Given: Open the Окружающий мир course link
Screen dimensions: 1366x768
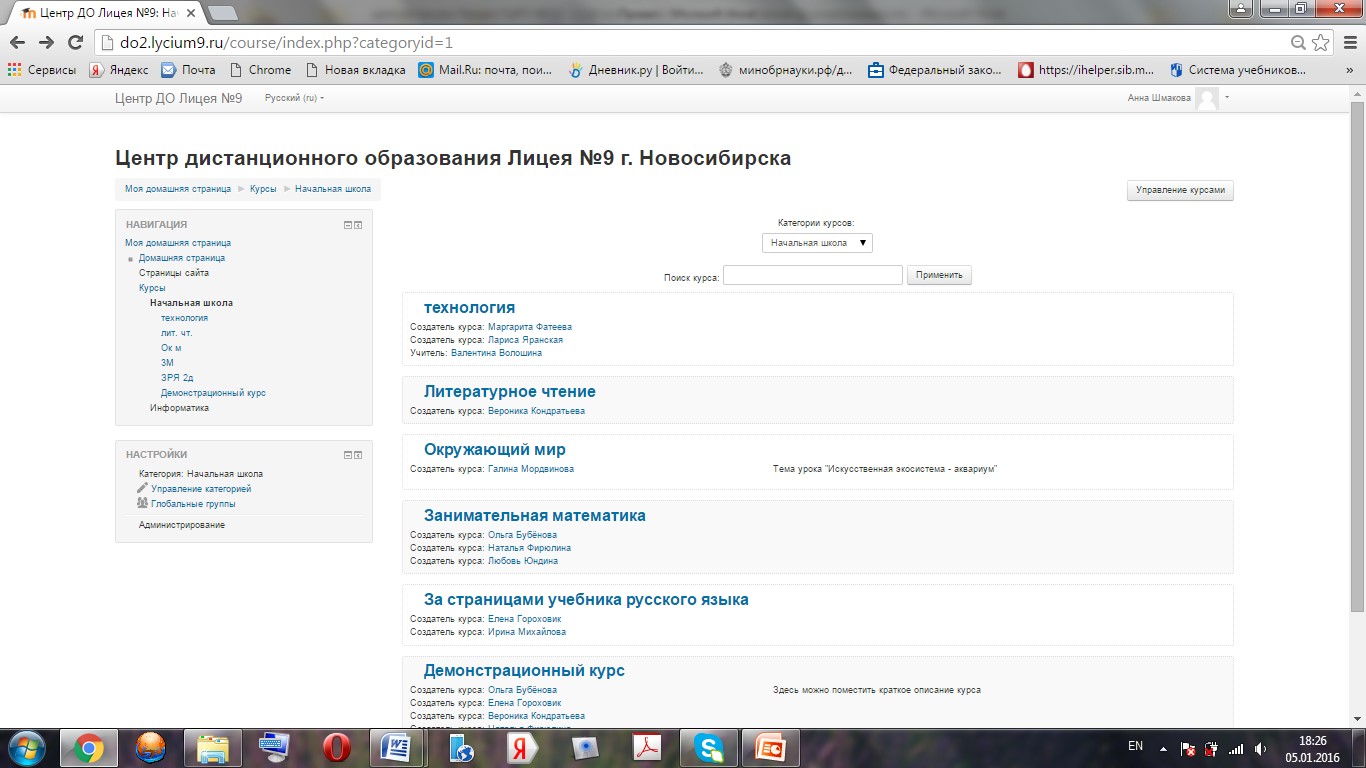Looking at the screenshot, I should (x=494, y=450).
